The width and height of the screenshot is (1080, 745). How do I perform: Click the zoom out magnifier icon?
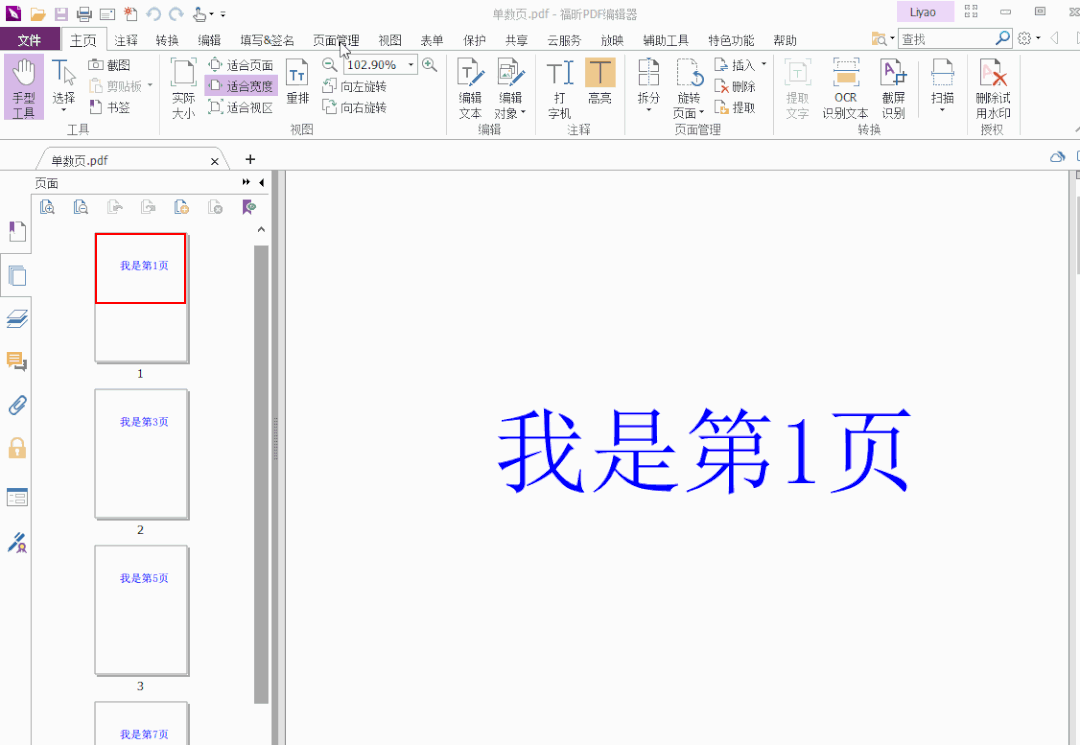tap(330, 65)
